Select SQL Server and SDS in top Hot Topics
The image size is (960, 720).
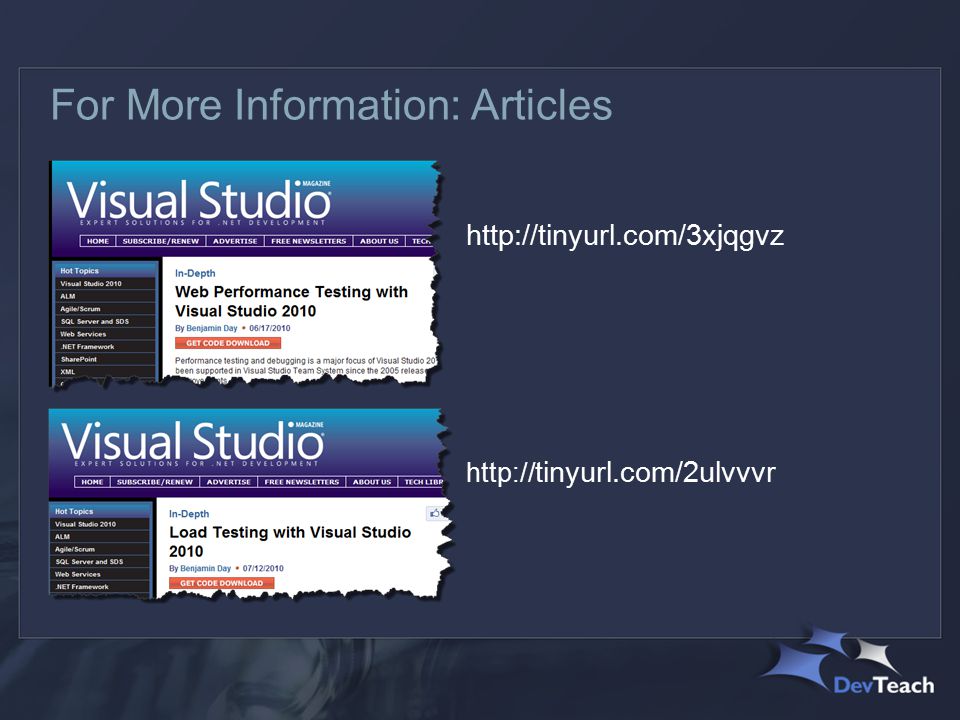[105, 321]
